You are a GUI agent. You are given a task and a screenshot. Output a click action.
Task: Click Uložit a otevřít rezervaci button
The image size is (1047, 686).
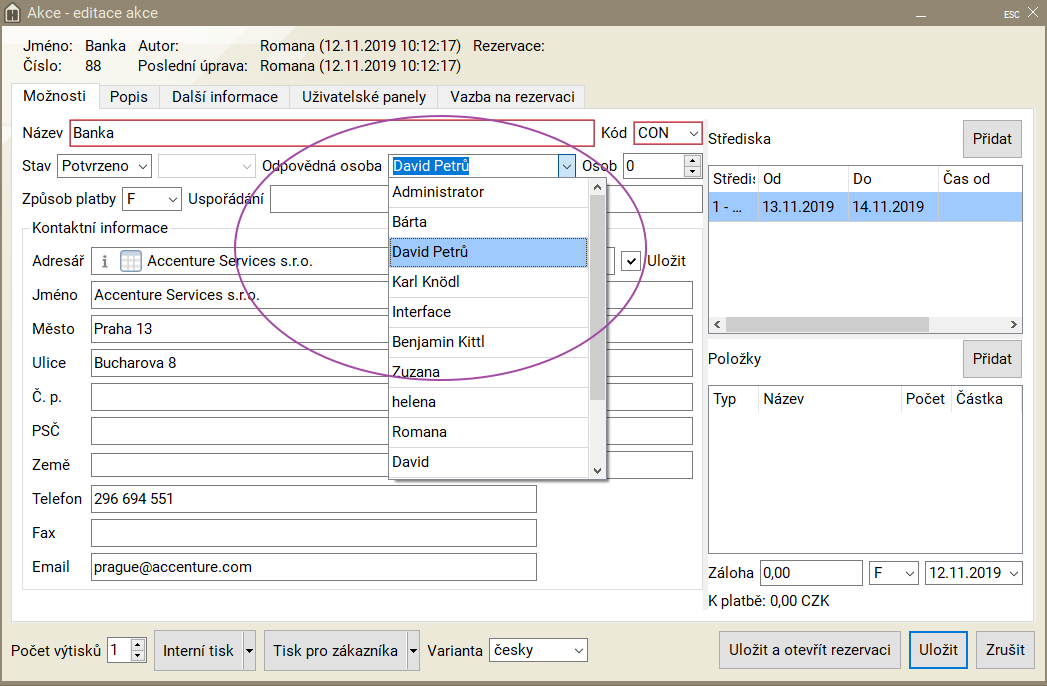810,650
